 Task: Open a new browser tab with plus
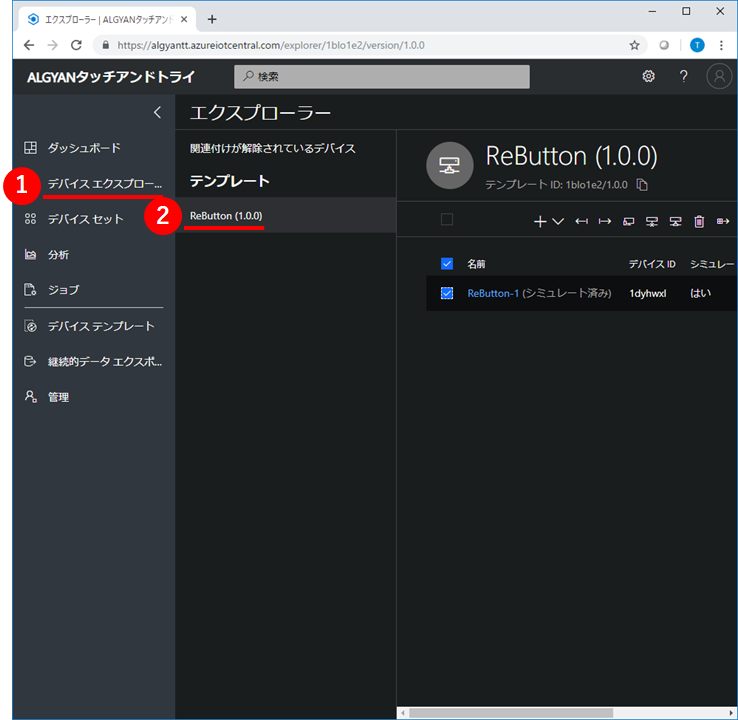212,19
